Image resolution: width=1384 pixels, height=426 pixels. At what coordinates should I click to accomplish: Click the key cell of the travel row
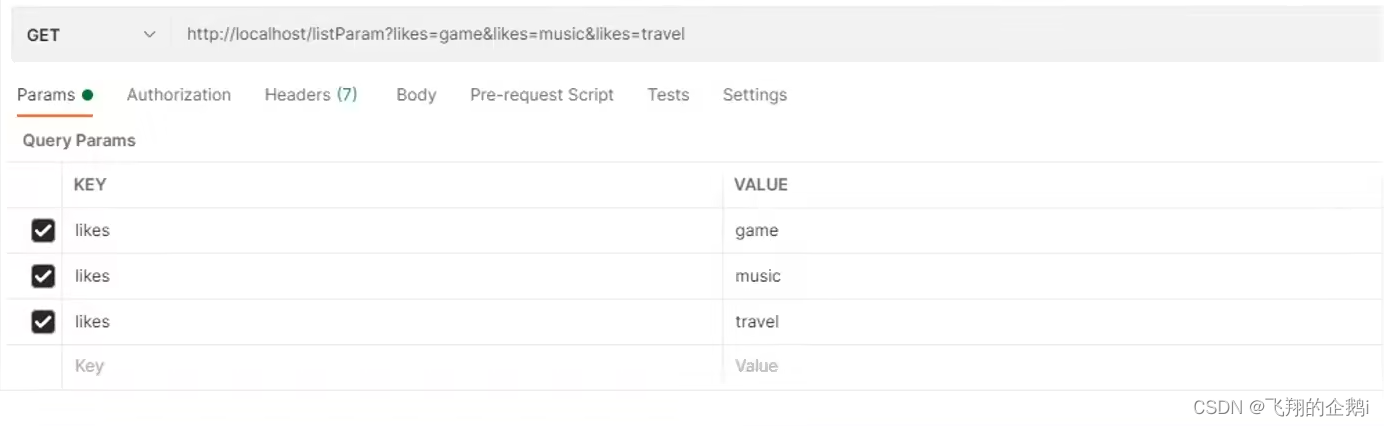pyautogui.click(x=392, y=322)
